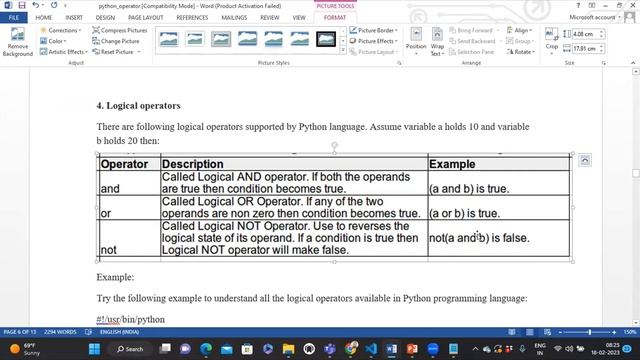Switch to the VIEW tab

pyautogui.click(x=299, y=18)
